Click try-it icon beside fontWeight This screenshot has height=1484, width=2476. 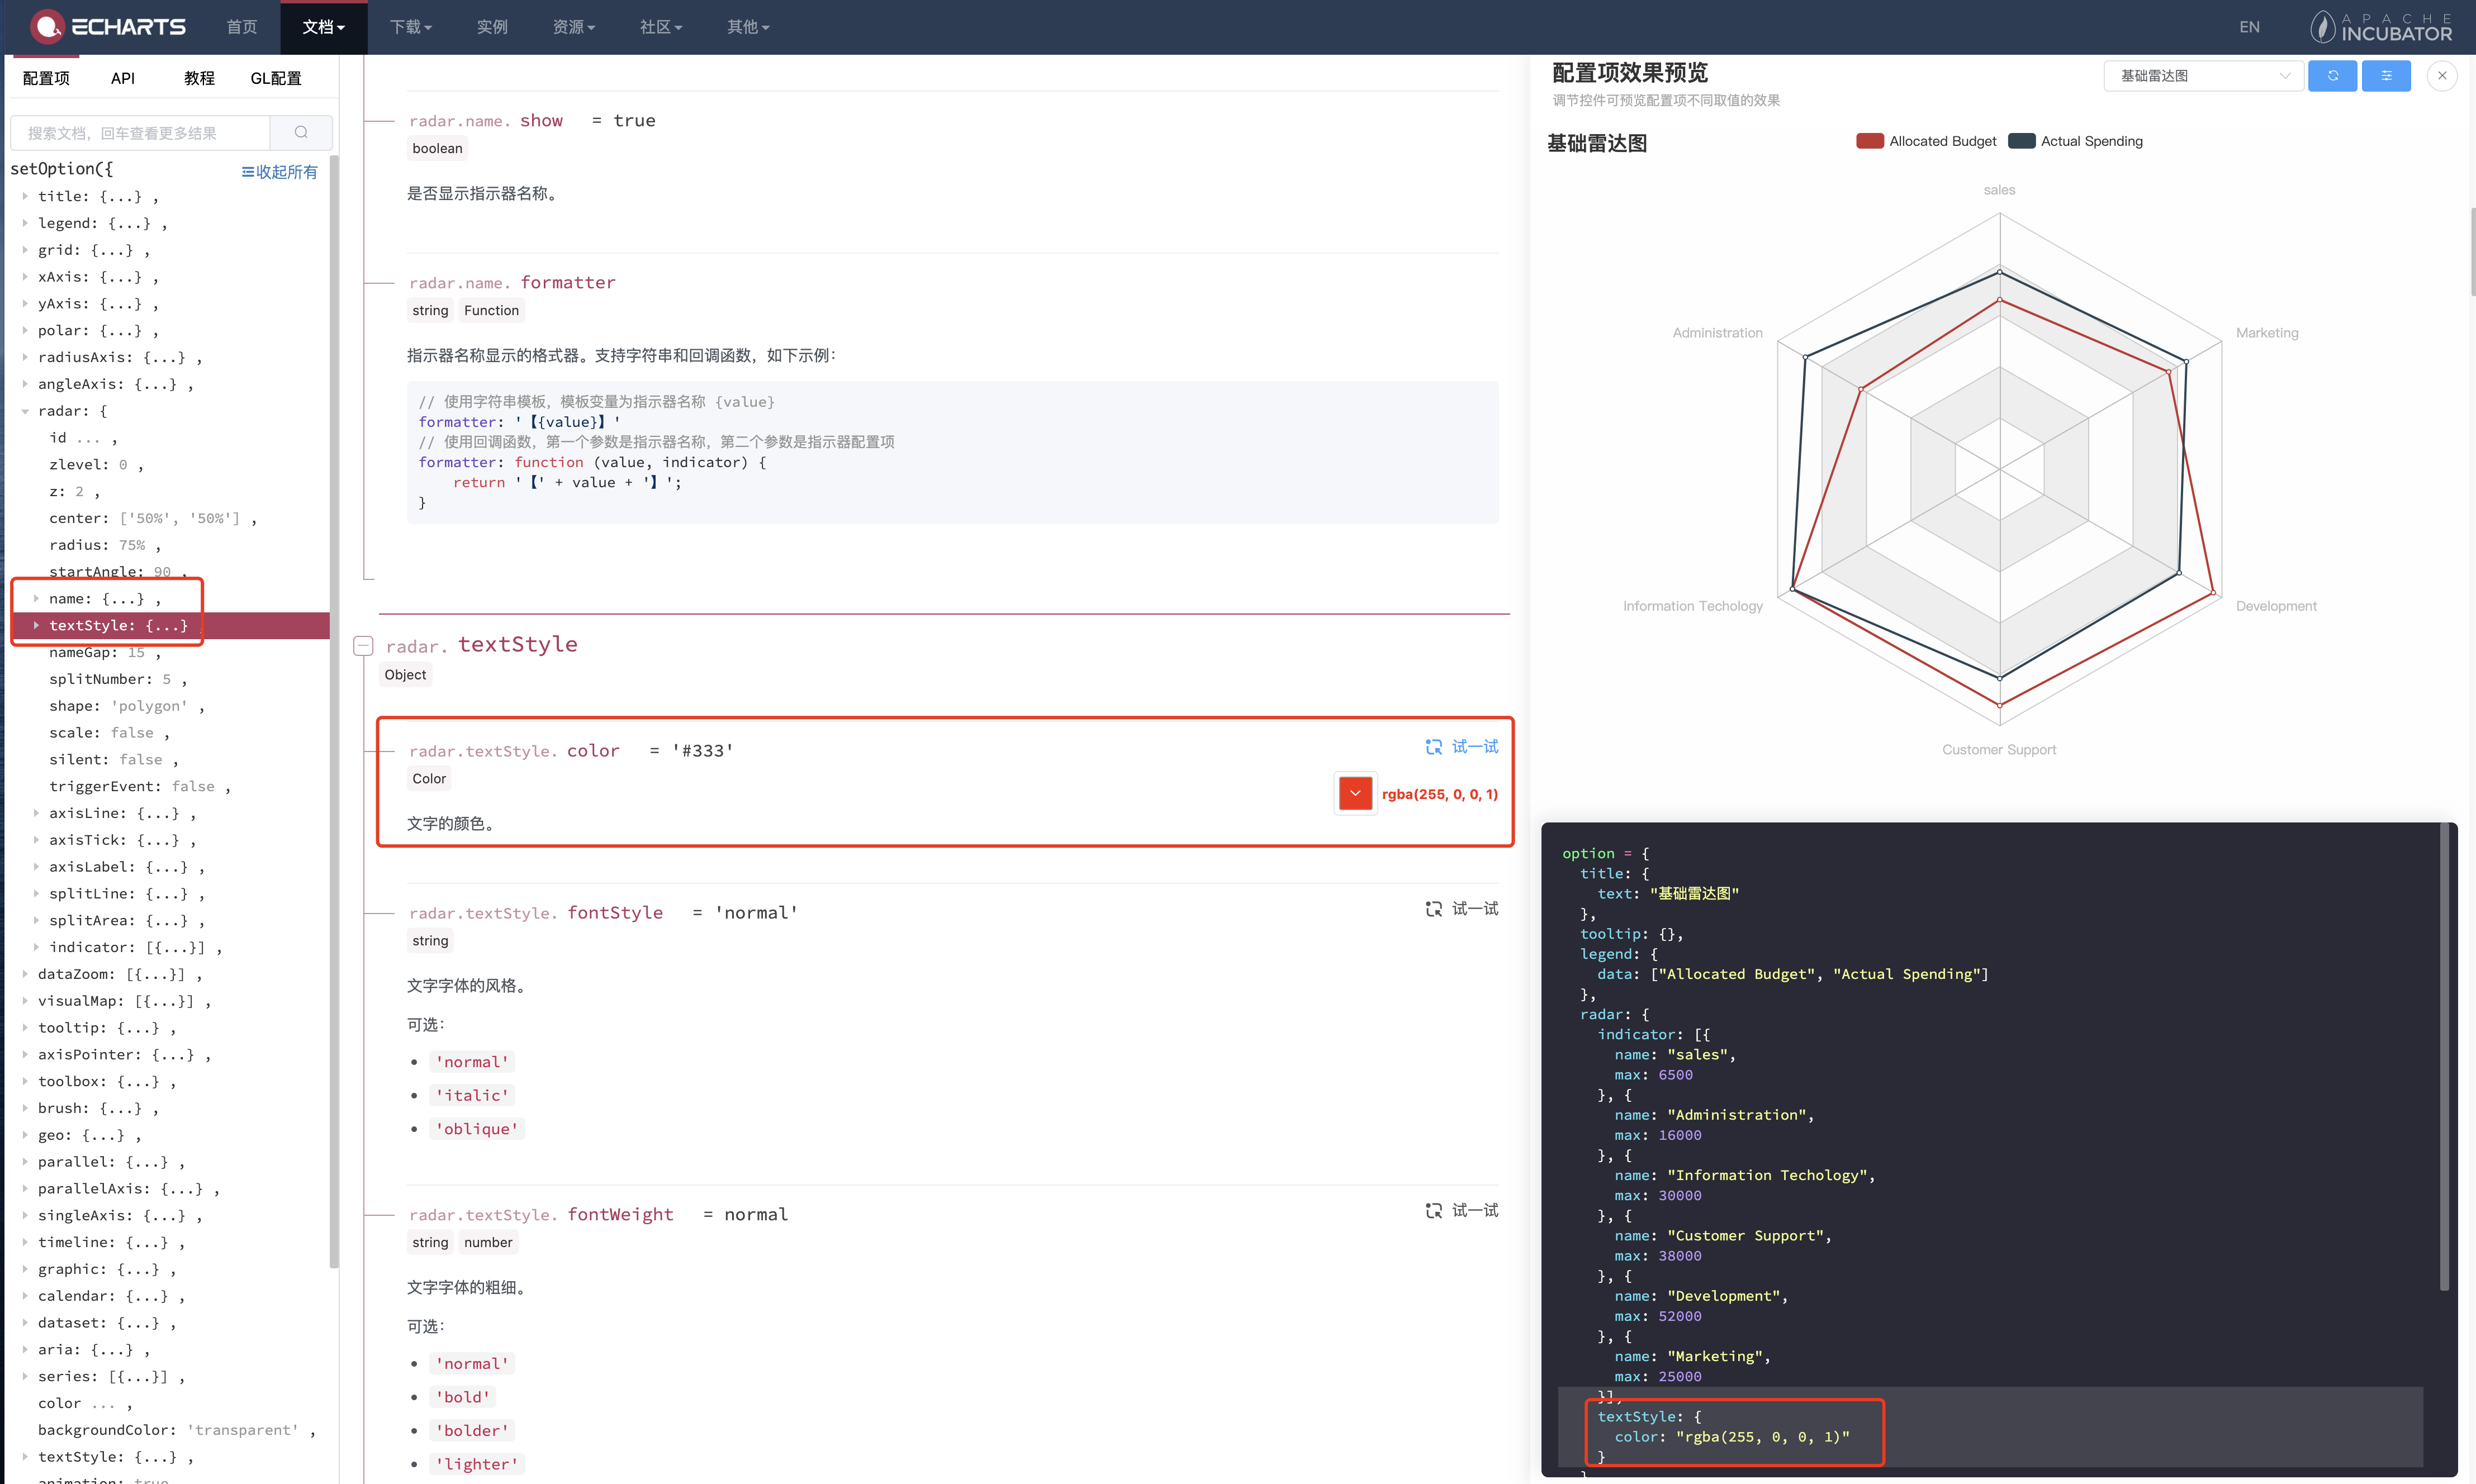tap(1433, 1211)
